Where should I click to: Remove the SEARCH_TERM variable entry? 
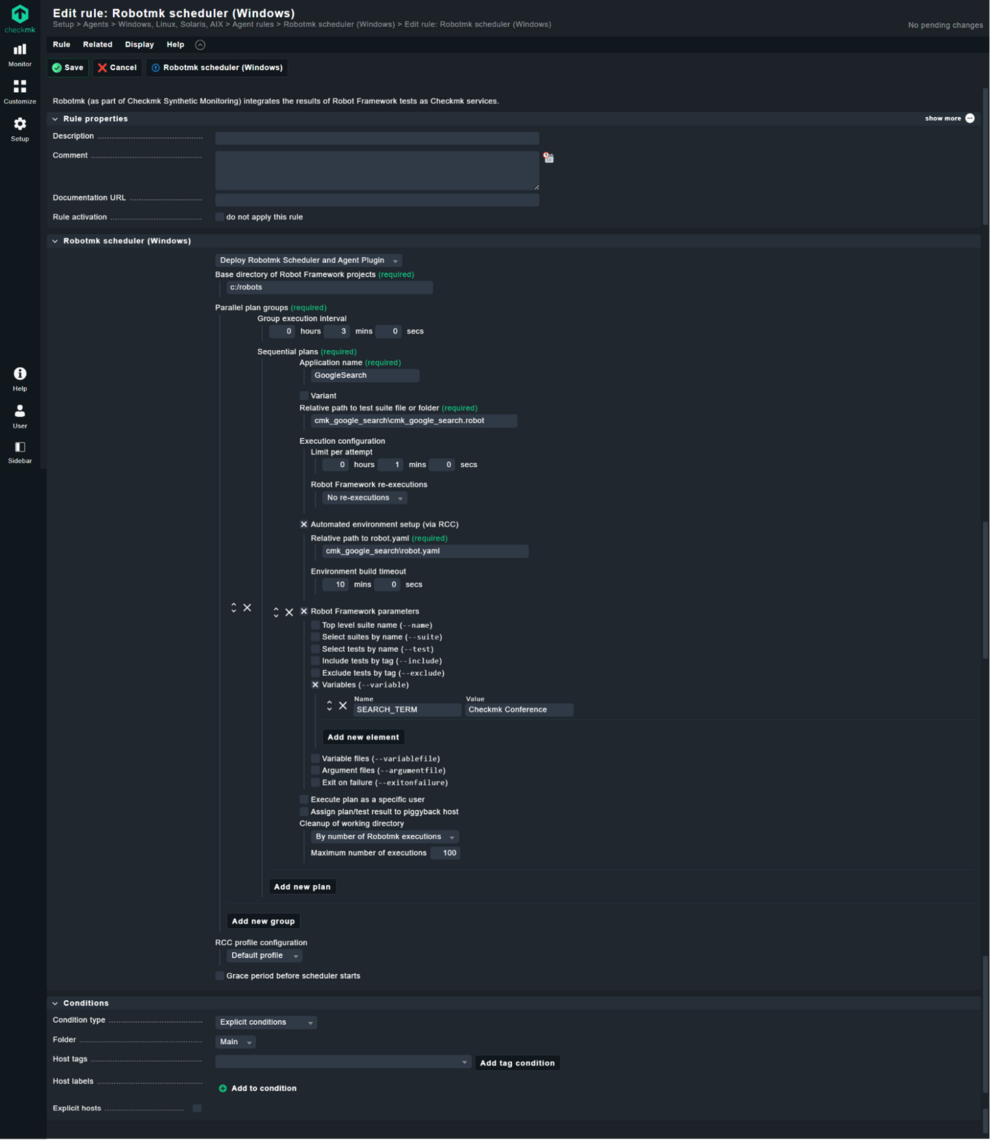[344, 707]
